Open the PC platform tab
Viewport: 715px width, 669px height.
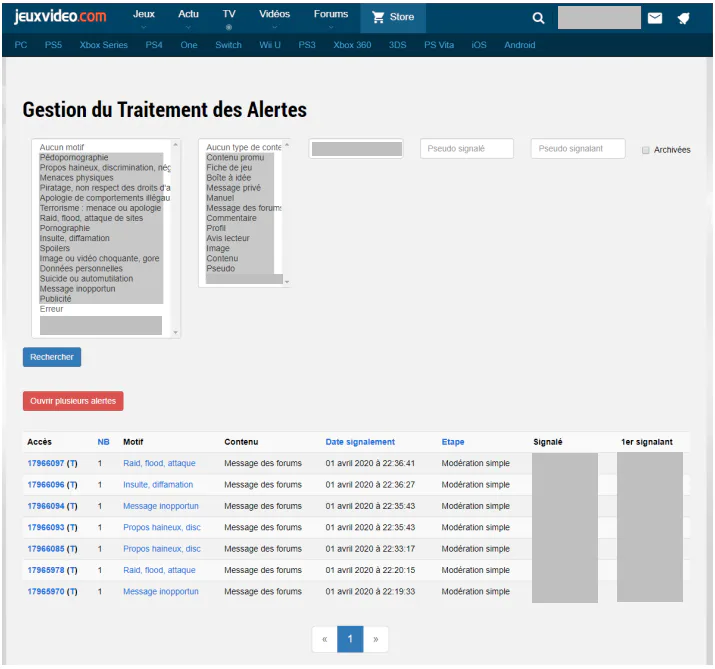pyautogui.click(x=21, y=45)
